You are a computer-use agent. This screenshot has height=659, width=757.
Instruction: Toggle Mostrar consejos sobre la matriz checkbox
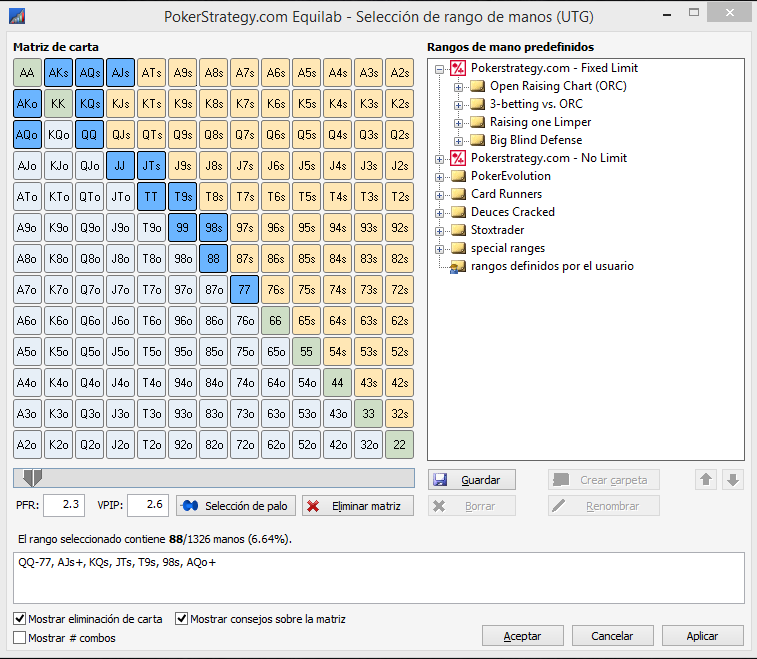click(x=181, y=618)
